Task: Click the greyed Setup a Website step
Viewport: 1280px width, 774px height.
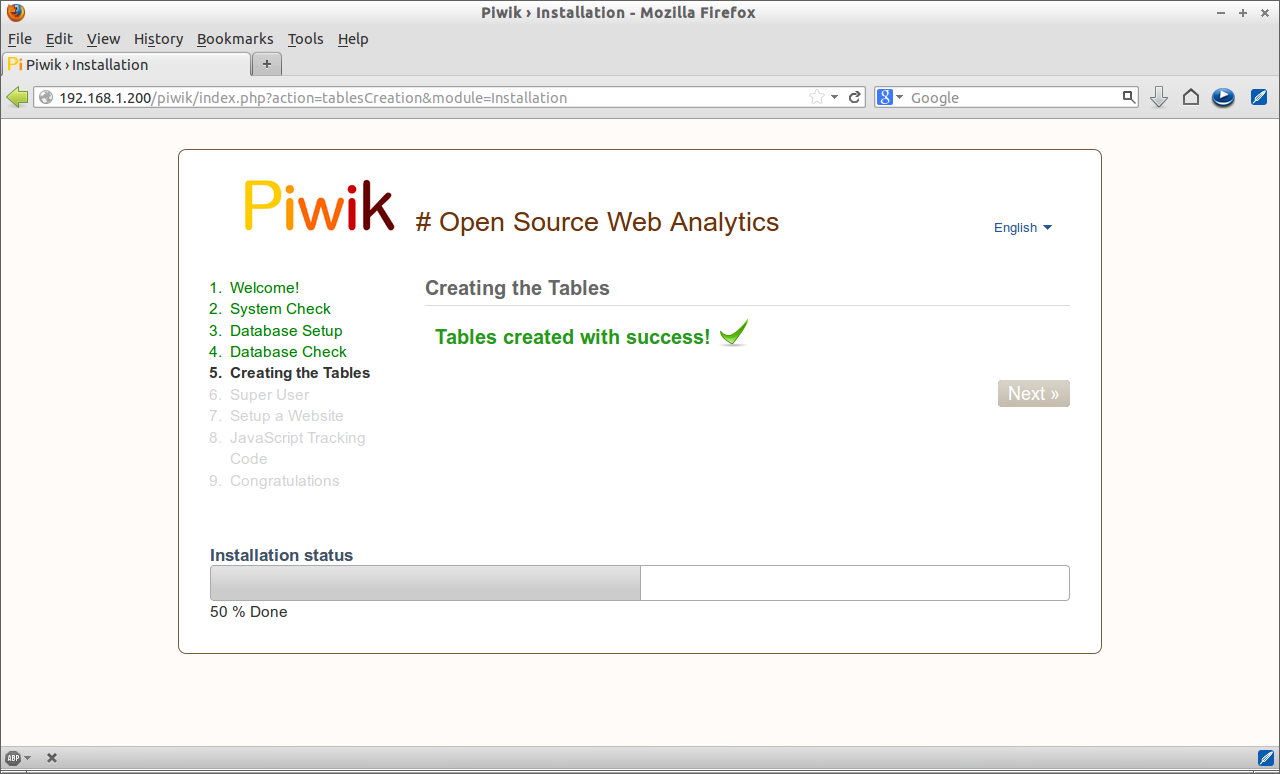Action: click(286, 416)
